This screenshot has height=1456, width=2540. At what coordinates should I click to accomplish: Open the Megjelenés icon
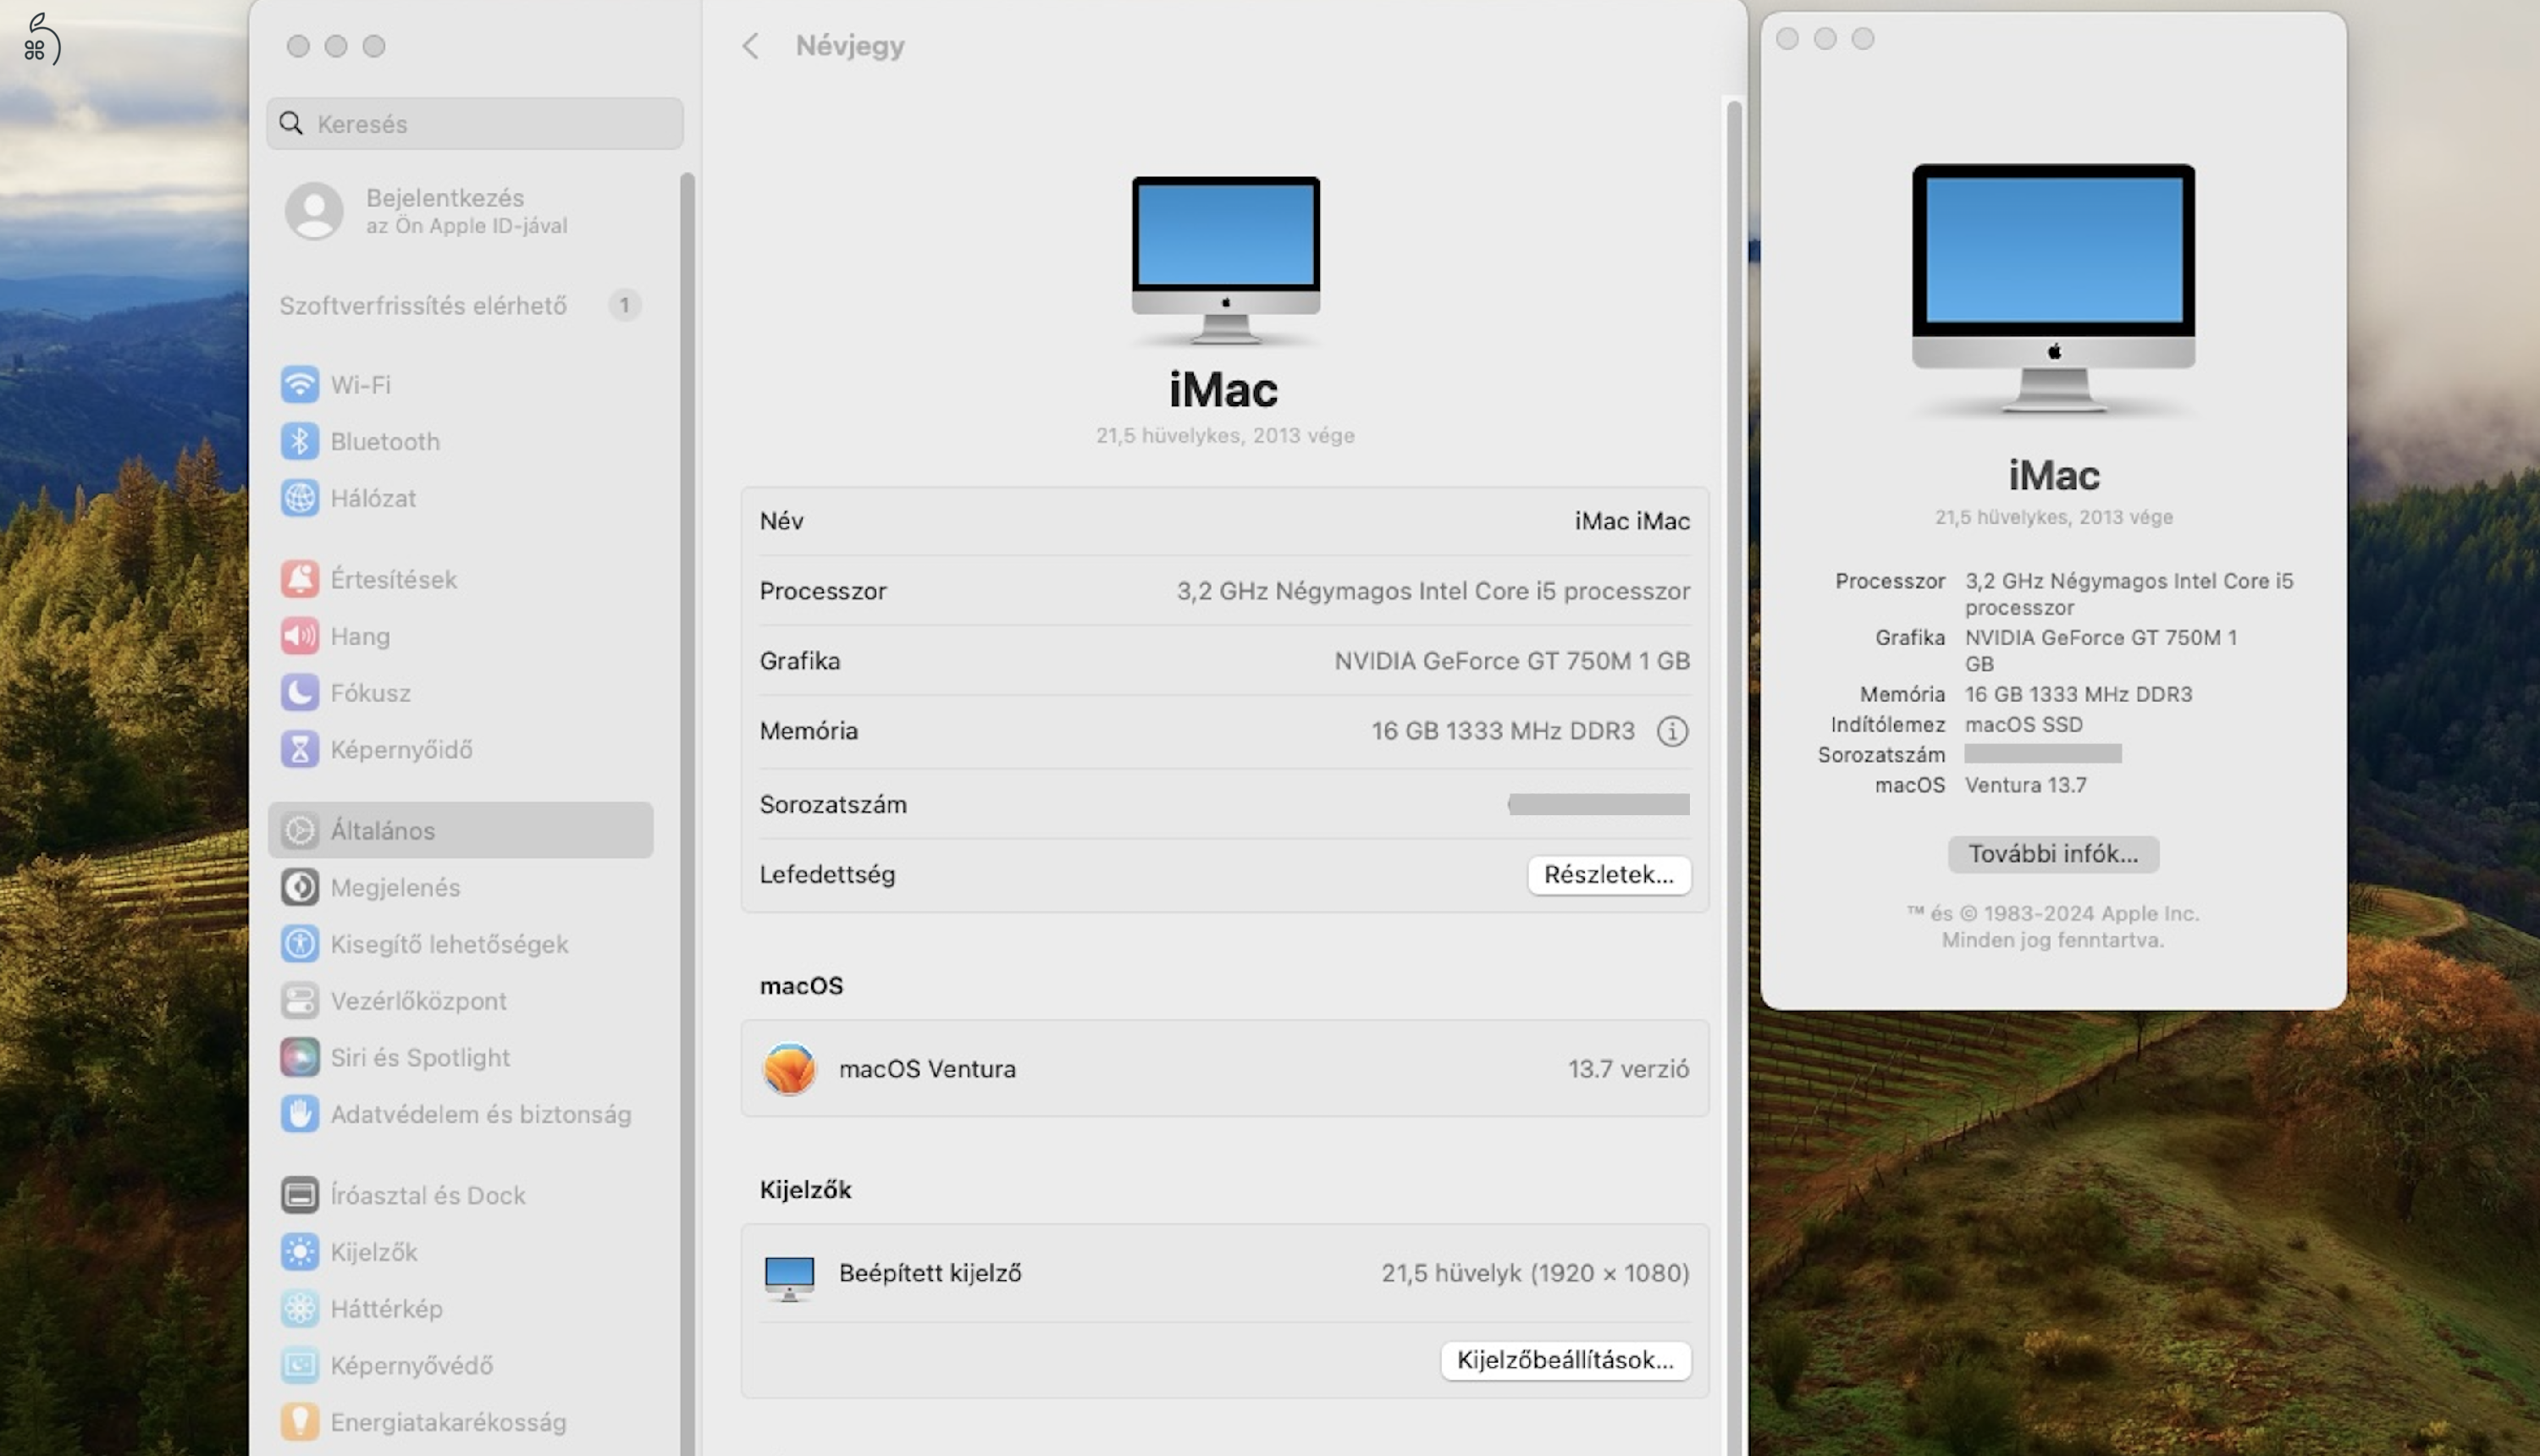click(300, 887)
